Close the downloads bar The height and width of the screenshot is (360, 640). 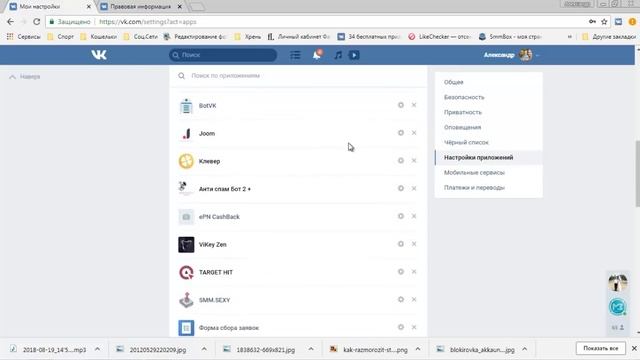point(634,348)
